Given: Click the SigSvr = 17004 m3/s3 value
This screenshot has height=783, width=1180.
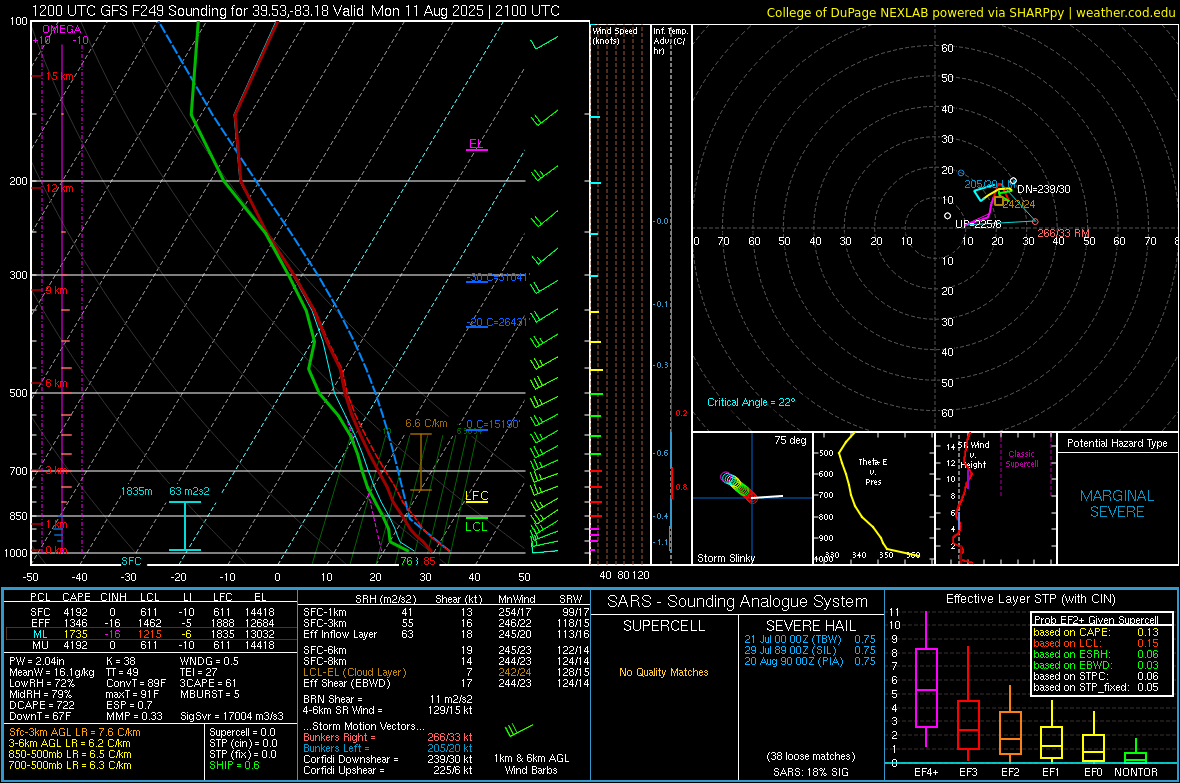Looking at the screenshot, I should coord(232,716).
